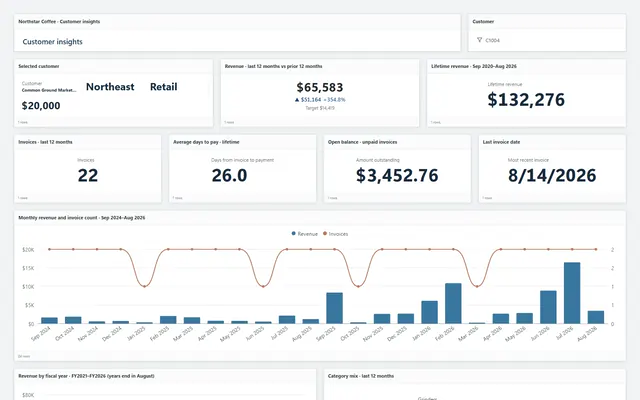The image size is (640, 400).
Task: Click the Dec 2025 axis label
Action: click(x=397, y=334)
